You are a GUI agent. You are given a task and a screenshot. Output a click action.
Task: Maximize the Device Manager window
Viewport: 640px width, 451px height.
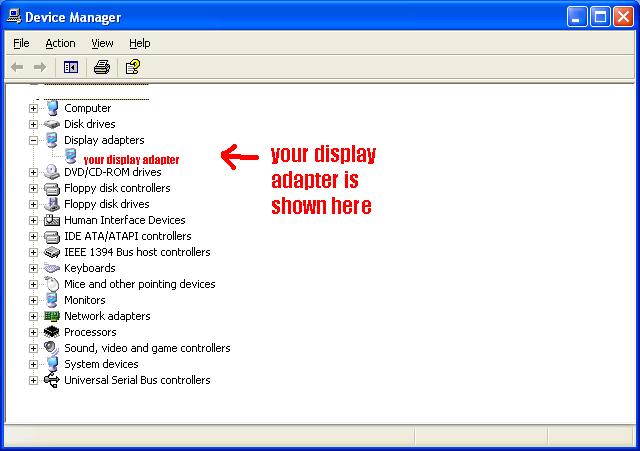point(600,17)
